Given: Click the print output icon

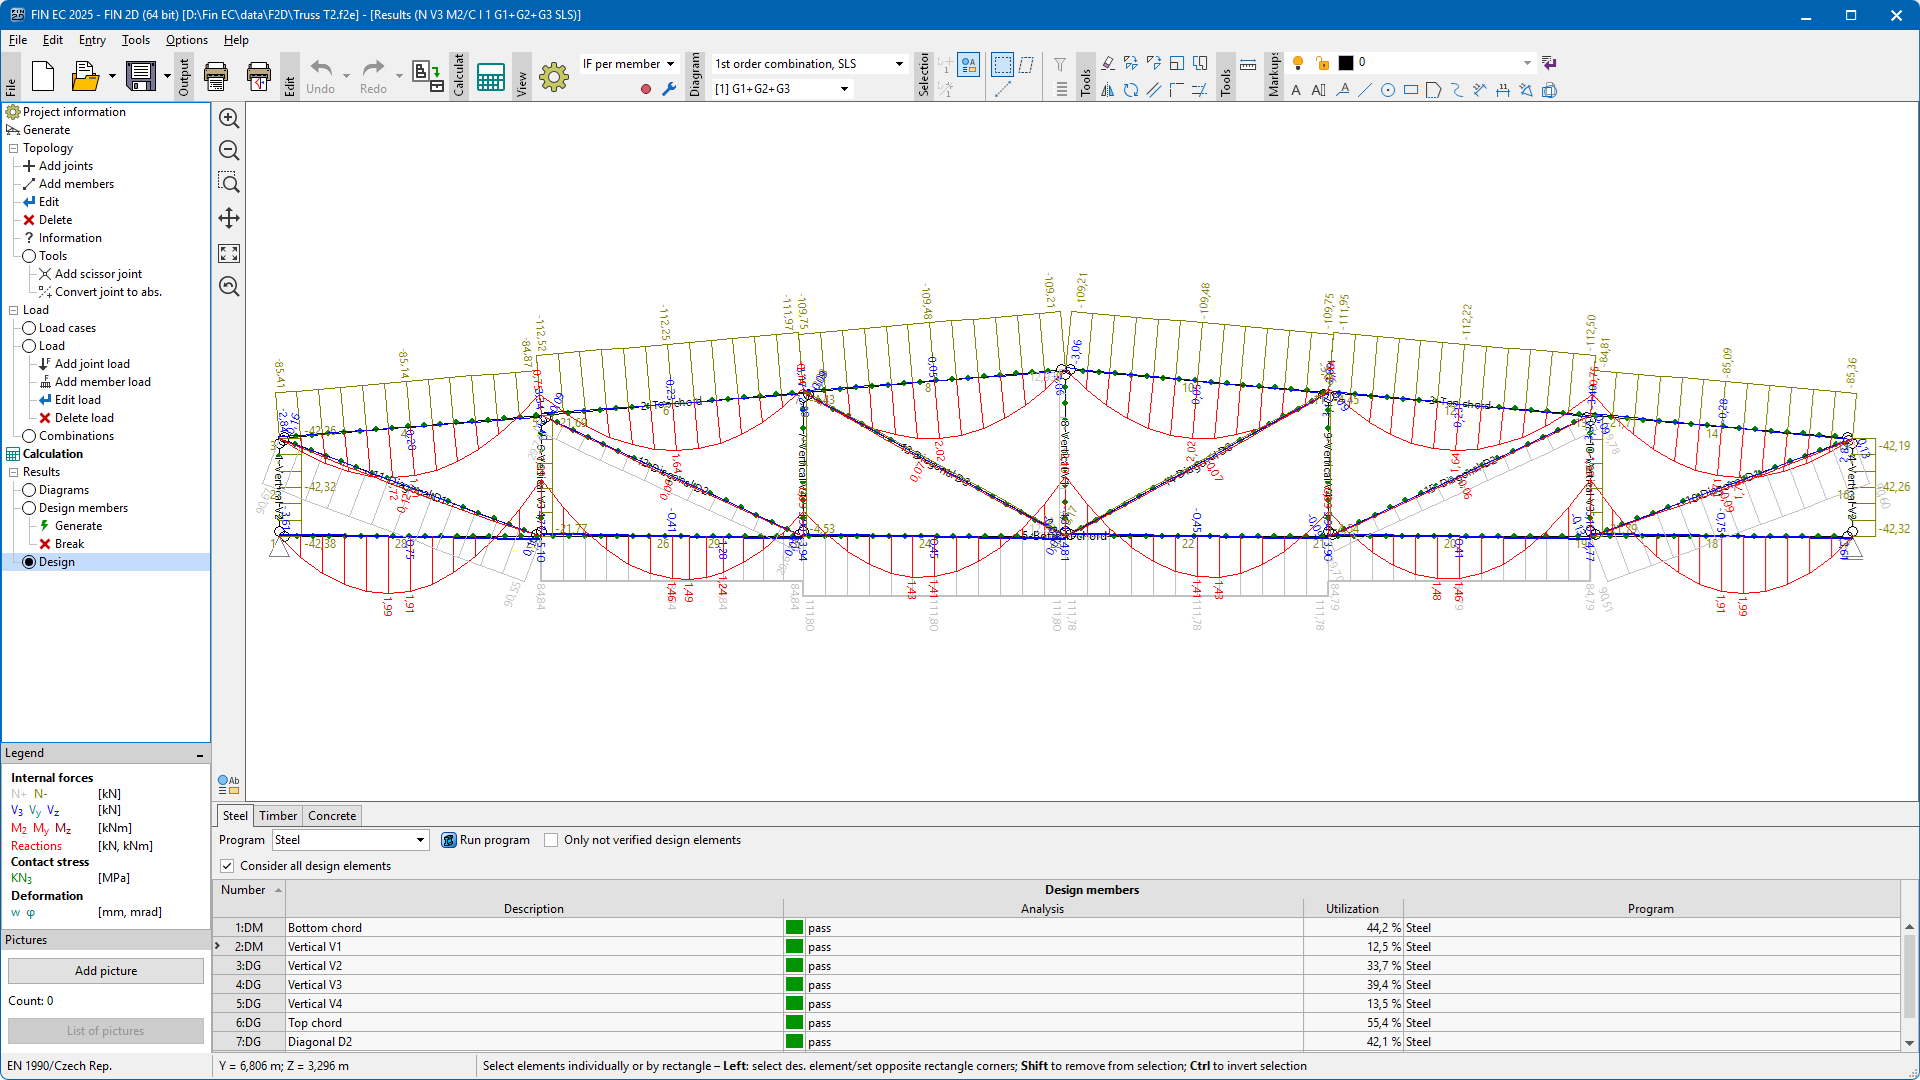Looking at the screenshot, I should [x=216, y=76].
